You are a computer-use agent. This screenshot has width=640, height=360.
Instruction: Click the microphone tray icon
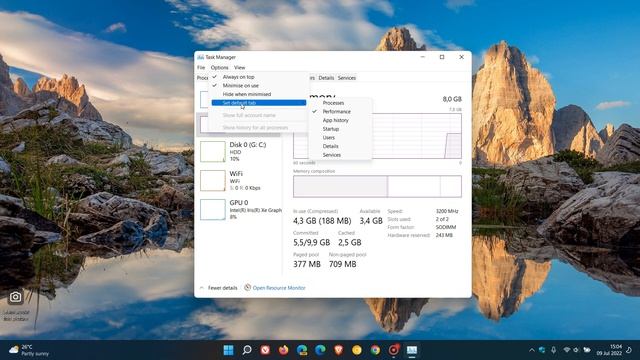[x=553, y=350]
